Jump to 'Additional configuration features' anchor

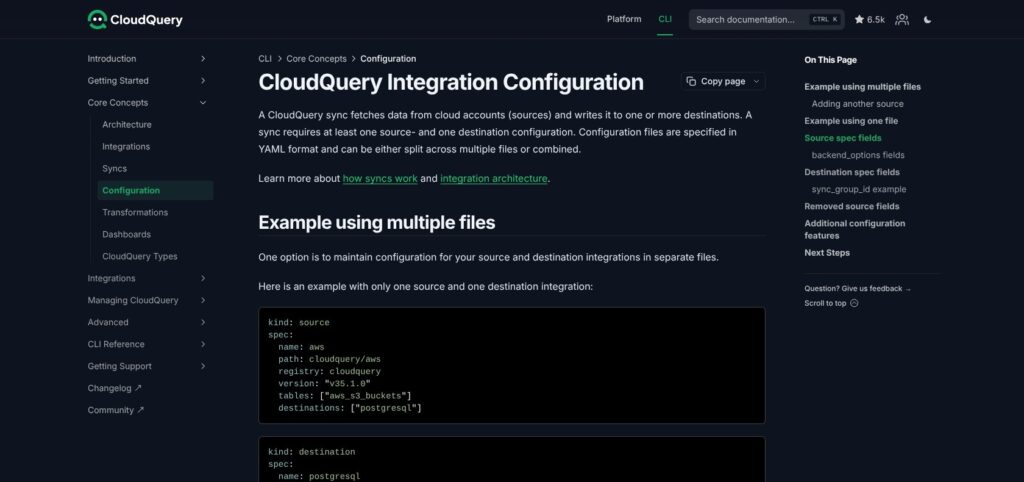point(855,229)
